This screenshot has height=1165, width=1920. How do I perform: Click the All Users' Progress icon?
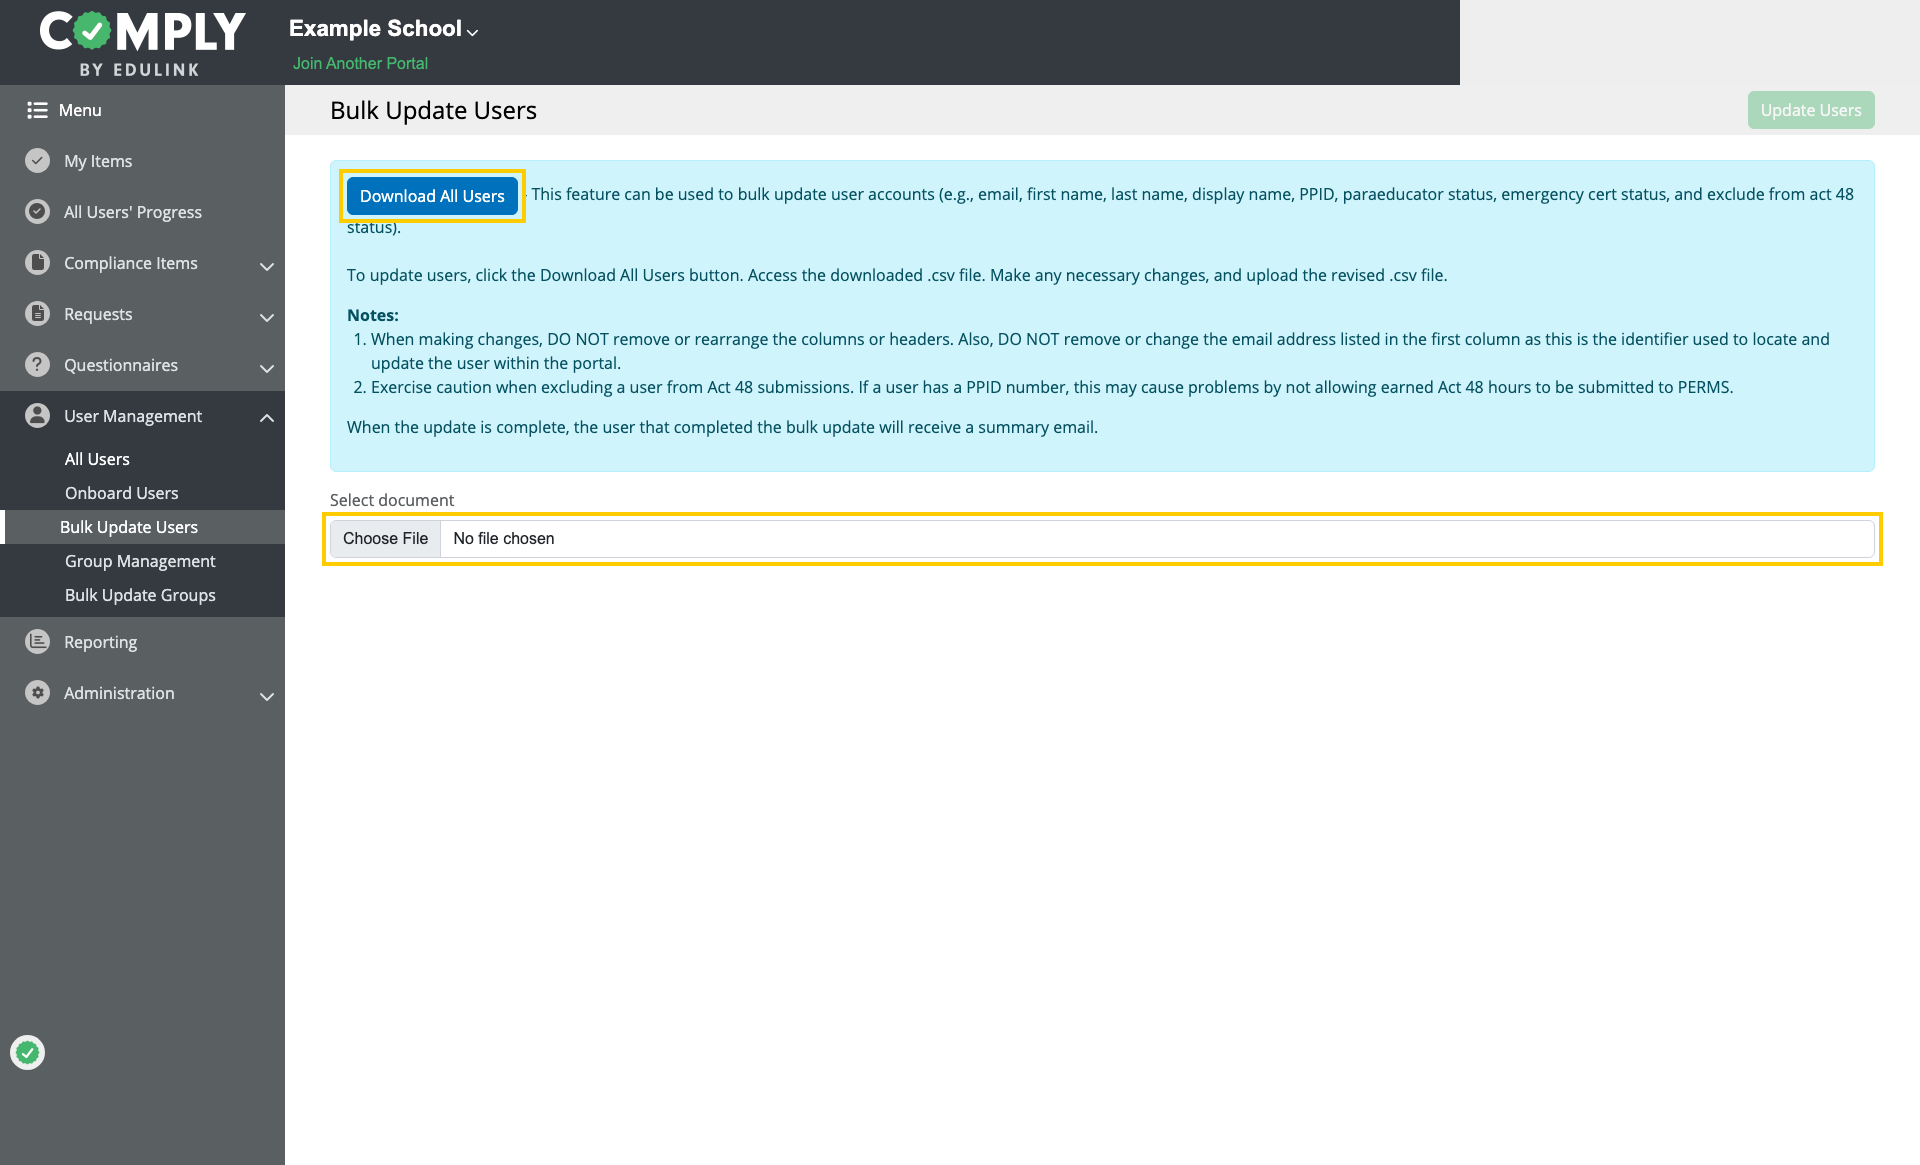click(x=37, y=212)
